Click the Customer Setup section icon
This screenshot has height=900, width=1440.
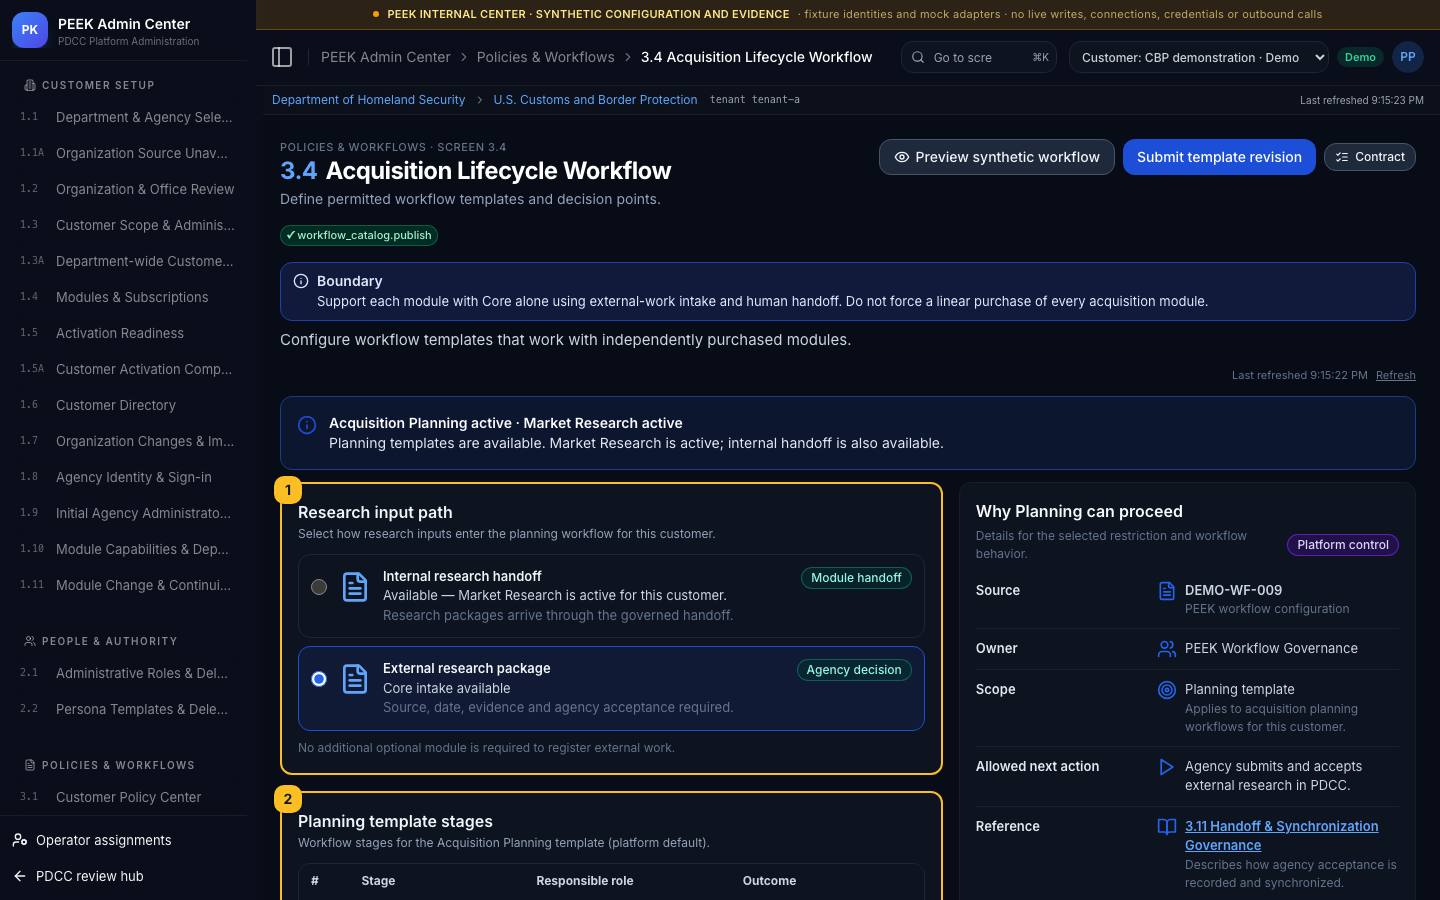[x=30, y=85]
